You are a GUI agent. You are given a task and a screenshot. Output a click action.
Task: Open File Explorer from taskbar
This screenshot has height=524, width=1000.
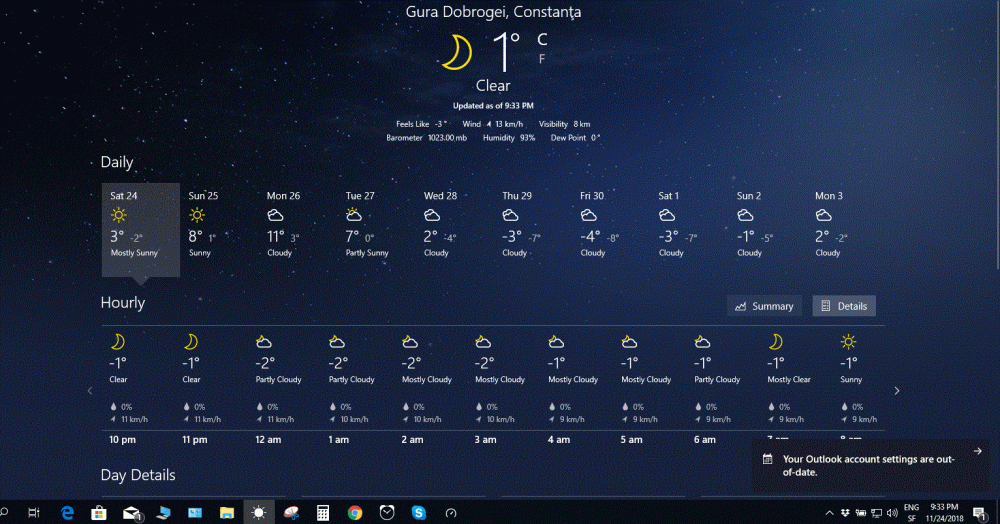227,512
